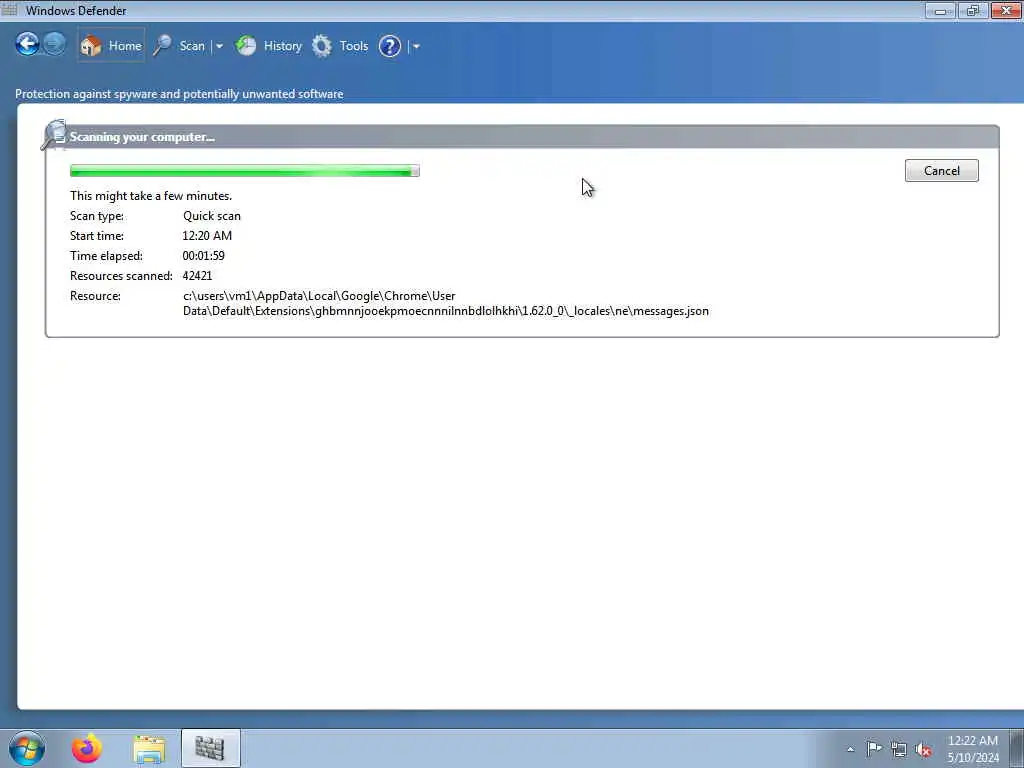The image size is (1024, 768).
Task: Show hidden tray icons arrow
Action: tap(850, 749)
